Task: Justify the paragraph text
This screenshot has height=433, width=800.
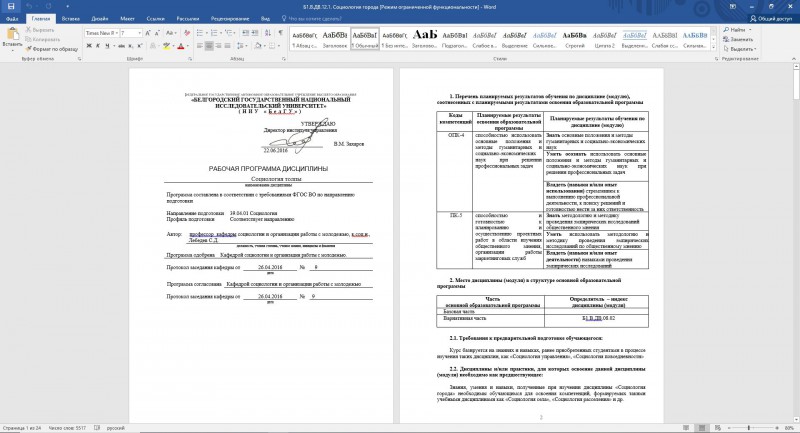Action: 228,46
